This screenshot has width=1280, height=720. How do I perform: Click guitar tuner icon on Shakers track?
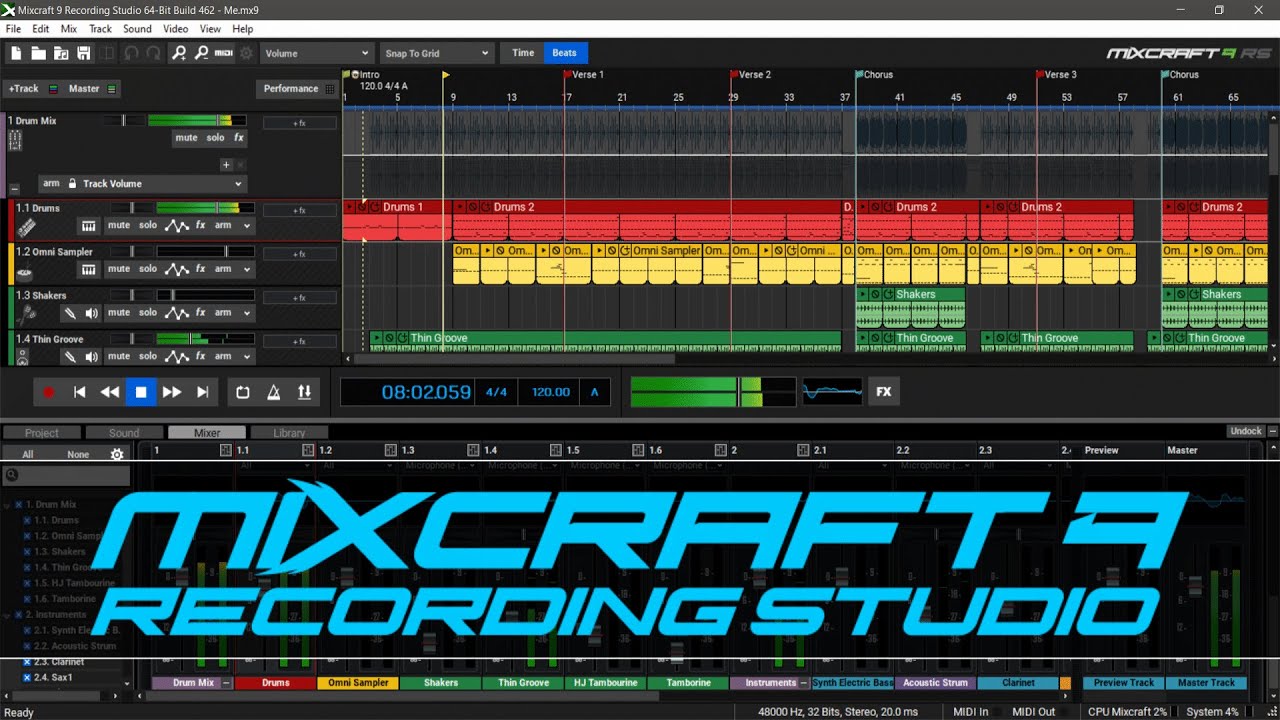point(69,313)
